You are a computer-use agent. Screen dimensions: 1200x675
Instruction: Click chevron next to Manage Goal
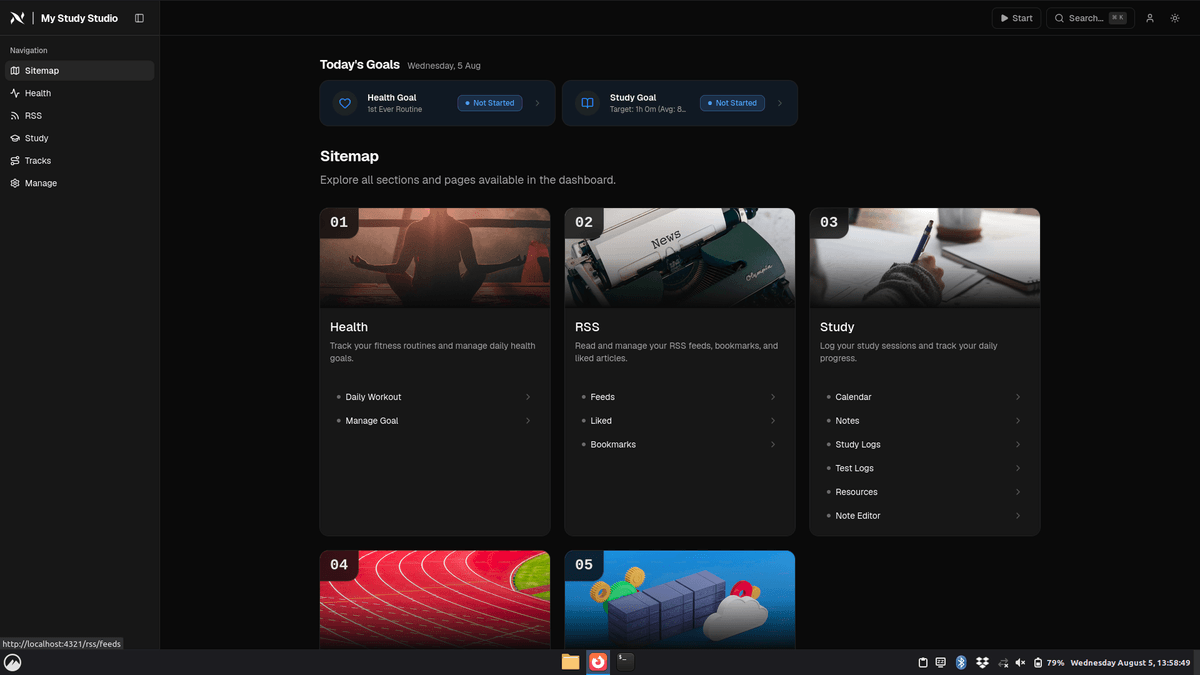[x=528, y=421]
